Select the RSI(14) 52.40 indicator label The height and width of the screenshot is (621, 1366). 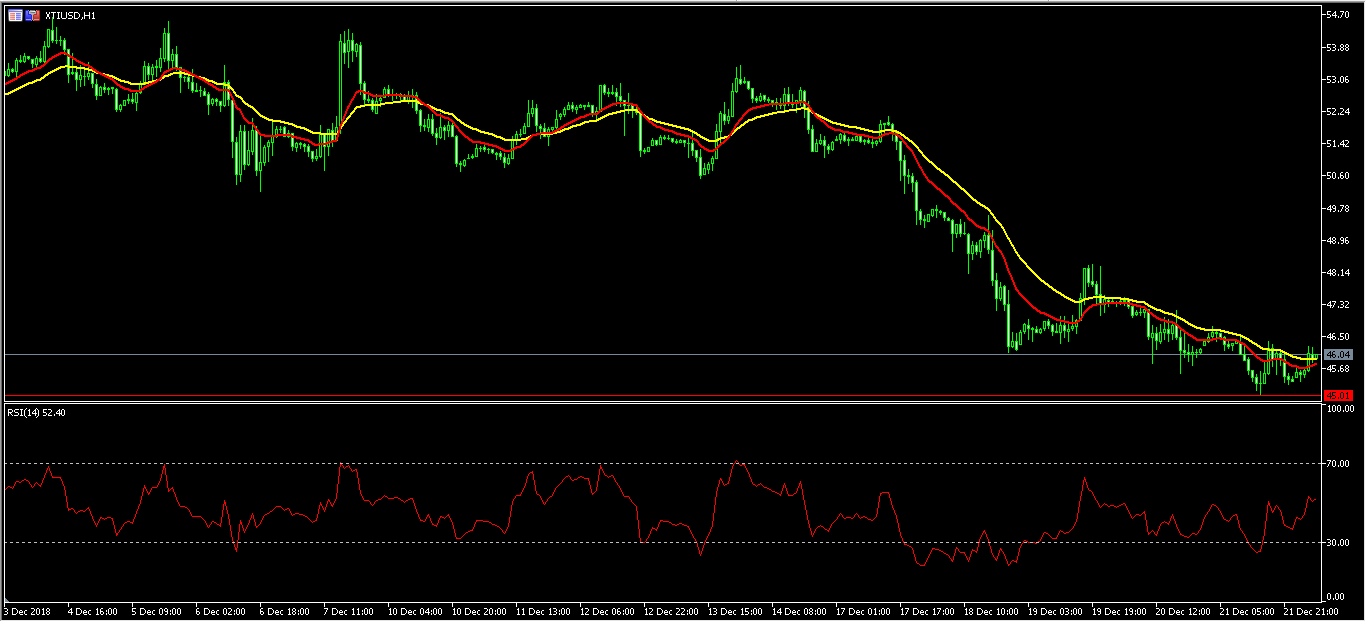click(x=34, y=411)
